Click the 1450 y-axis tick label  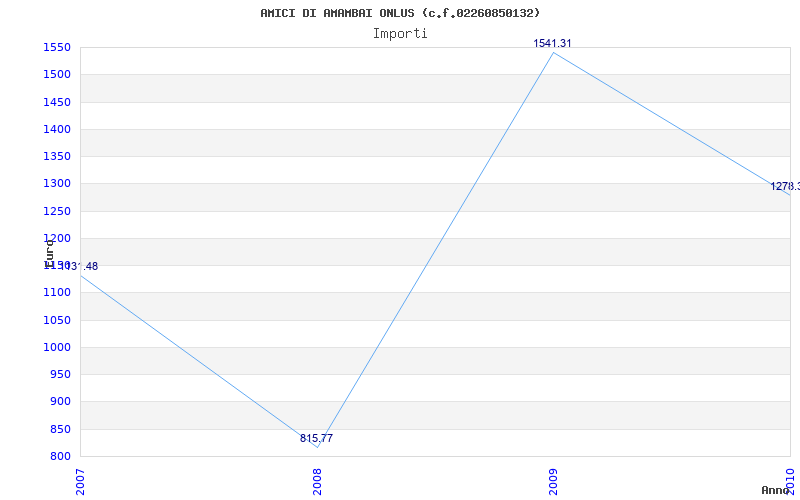[x=57, y=103]
